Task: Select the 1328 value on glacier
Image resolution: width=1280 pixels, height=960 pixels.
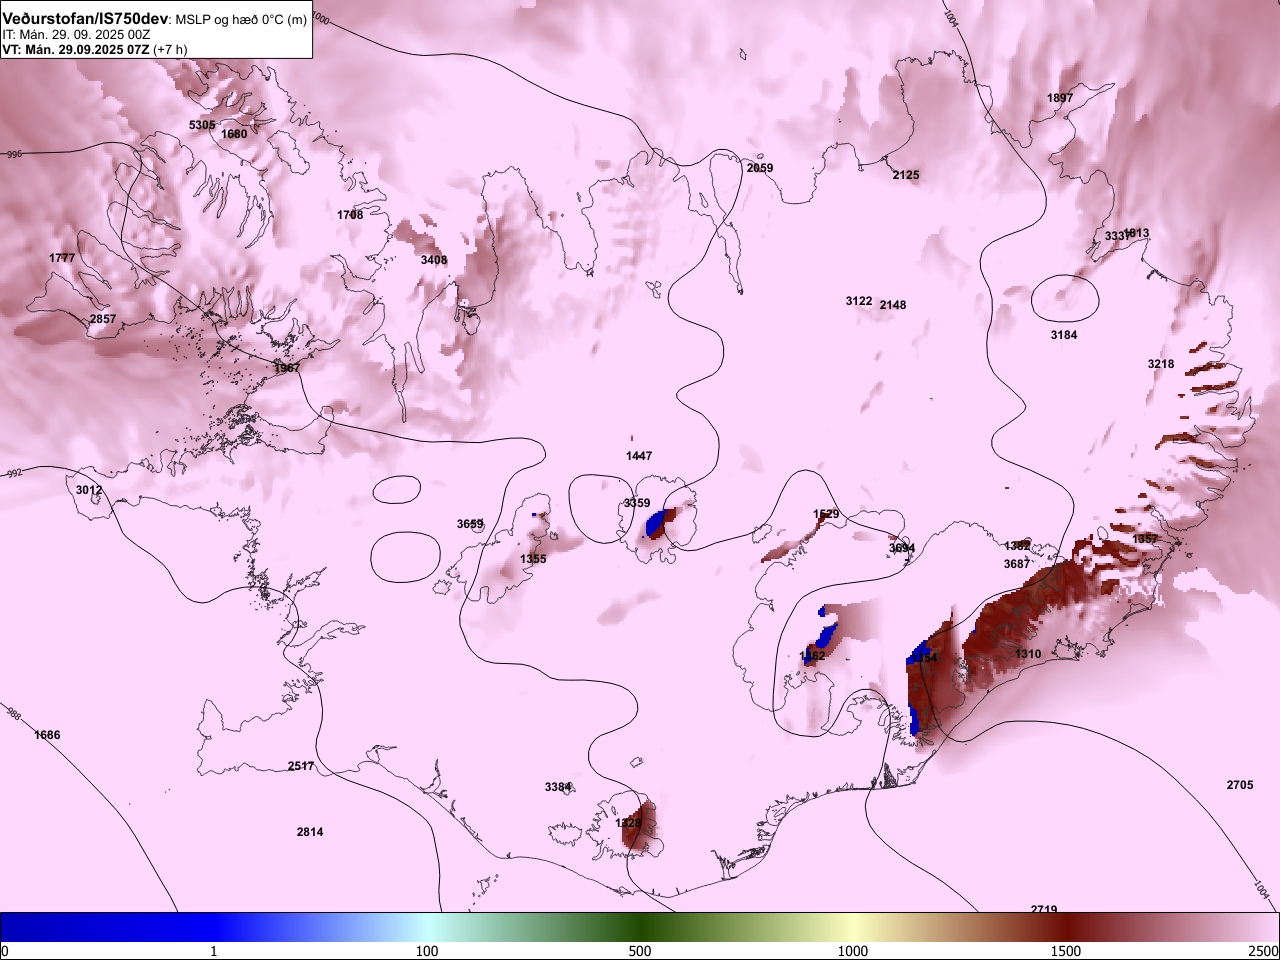Action: tap(628, 823)
